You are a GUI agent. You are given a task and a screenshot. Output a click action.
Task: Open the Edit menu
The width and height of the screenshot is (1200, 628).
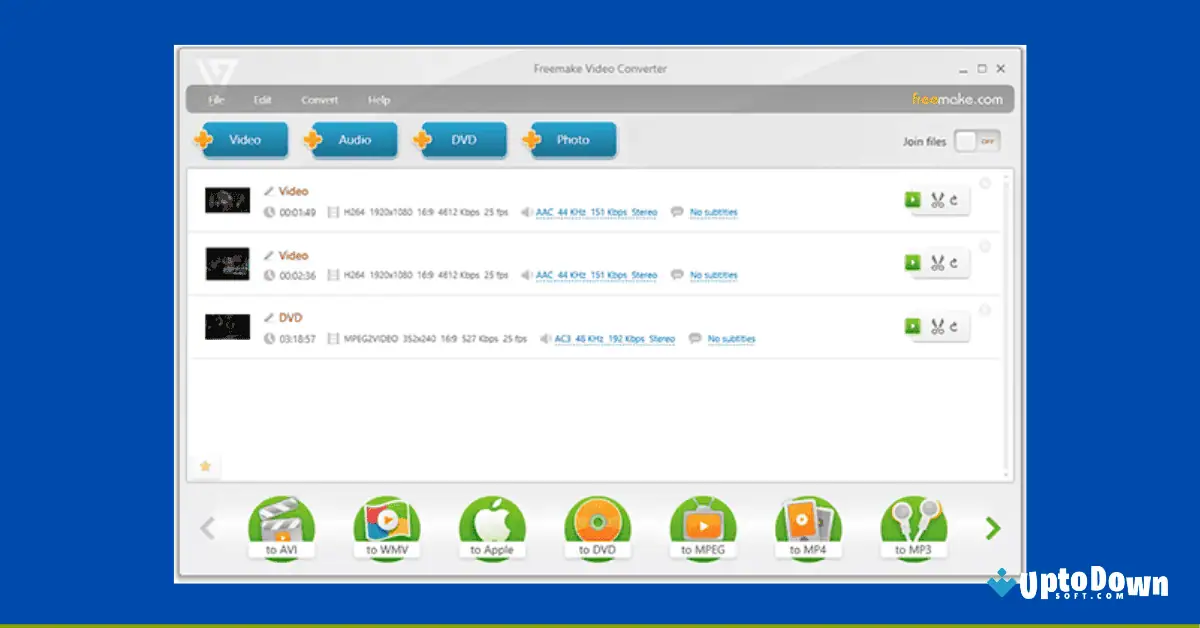pos(262,99)
